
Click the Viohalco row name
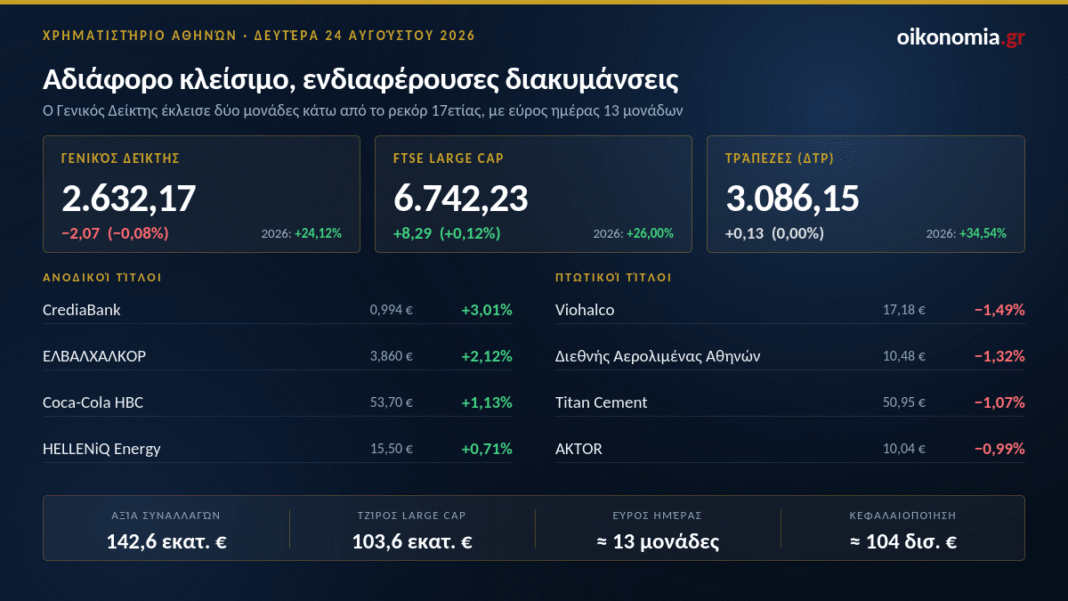click(584, 309)
